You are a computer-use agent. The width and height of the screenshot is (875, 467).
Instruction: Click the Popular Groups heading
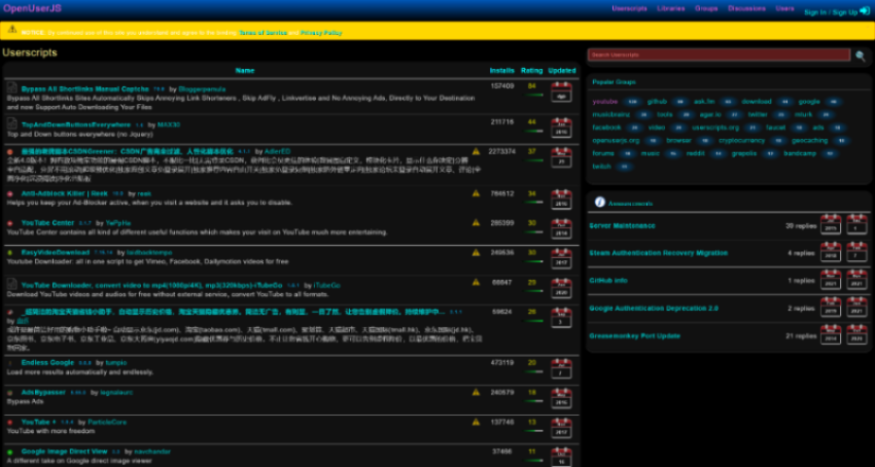coord(614,82)
